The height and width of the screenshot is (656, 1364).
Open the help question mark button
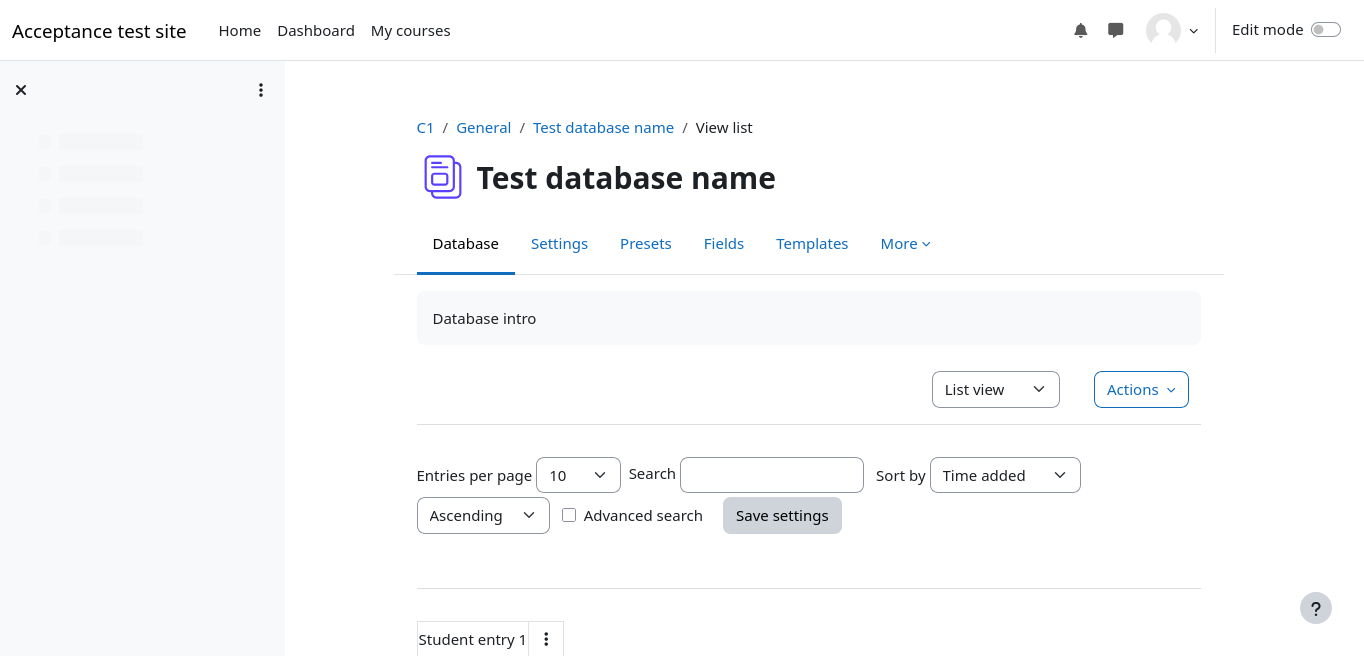point(1315,608)
